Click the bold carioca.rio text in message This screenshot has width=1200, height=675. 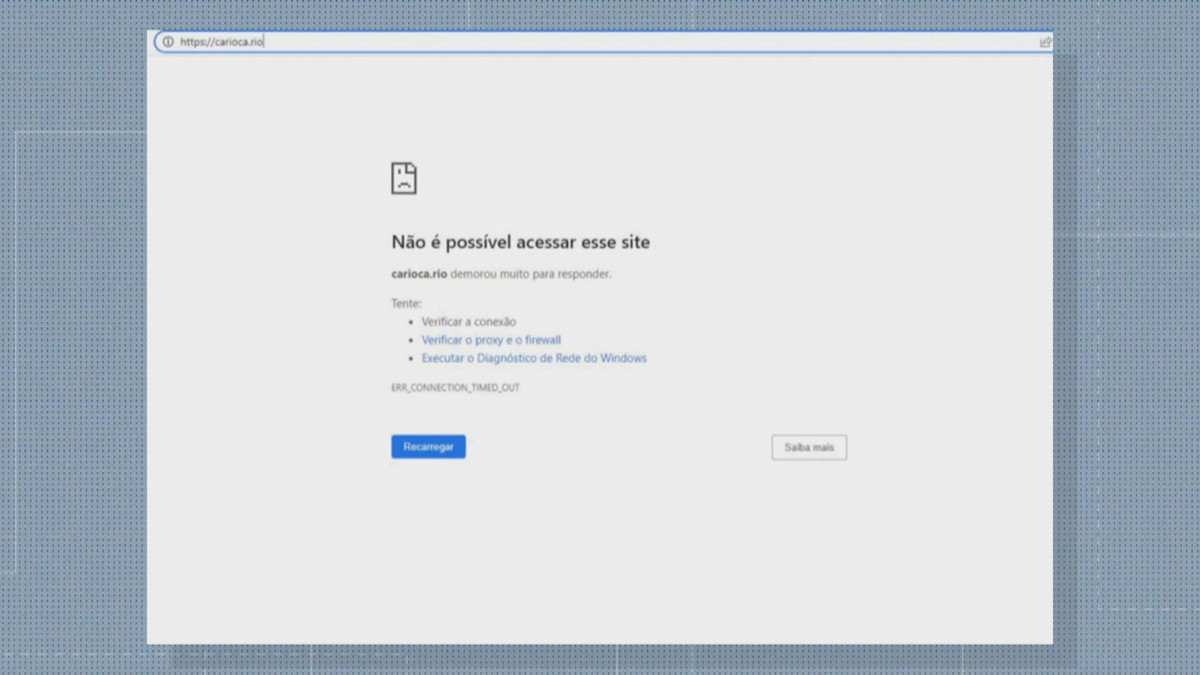[419, 274]
